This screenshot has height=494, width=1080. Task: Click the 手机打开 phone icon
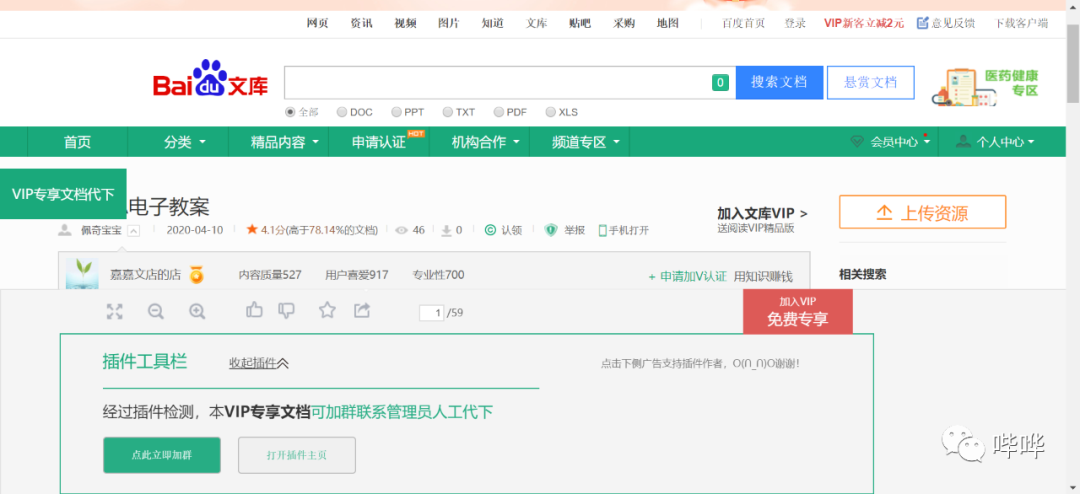click(x=602, y=231)
